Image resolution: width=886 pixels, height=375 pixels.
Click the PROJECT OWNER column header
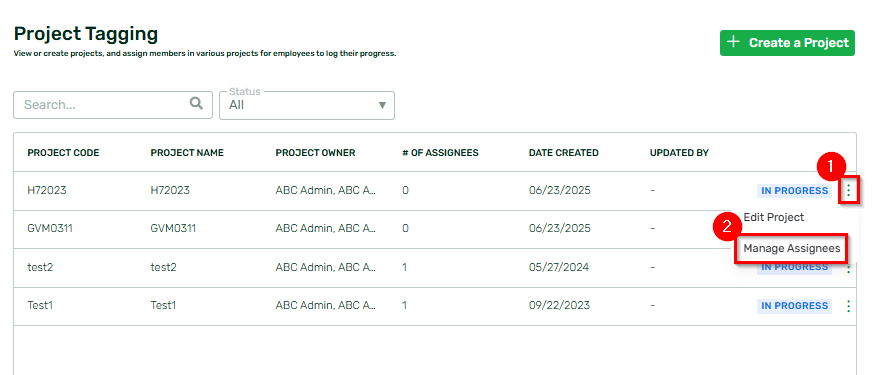315,153
